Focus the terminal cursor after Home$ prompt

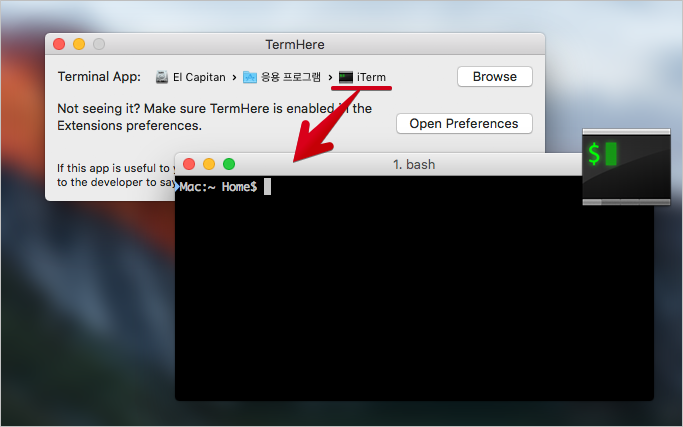pyautogui.click(x=267, y=186)
